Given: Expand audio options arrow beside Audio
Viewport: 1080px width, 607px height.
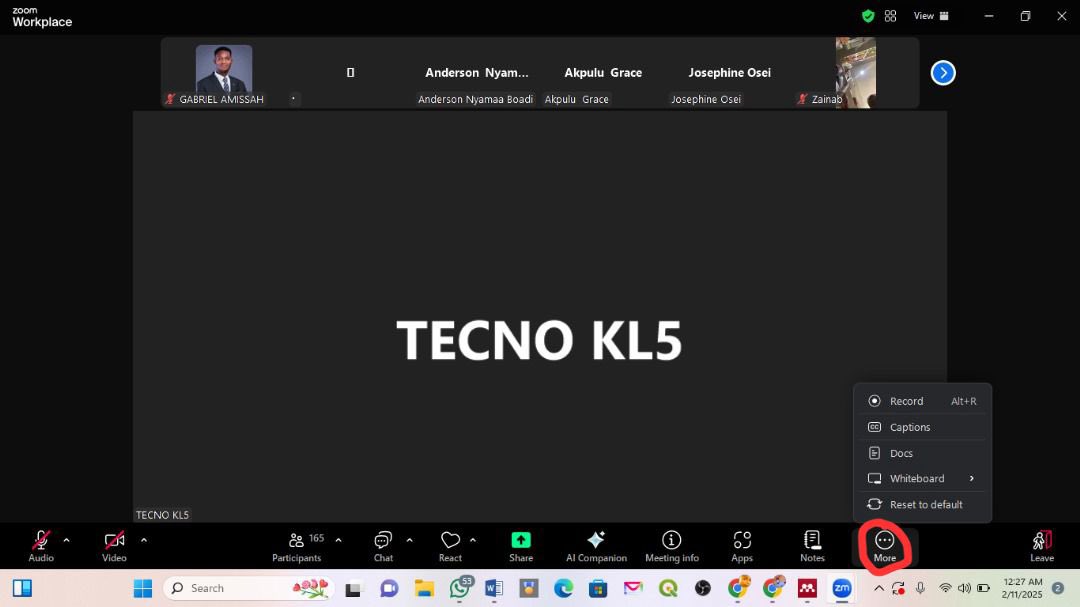Looking at the screenshot, I should [x=66, y=541].
